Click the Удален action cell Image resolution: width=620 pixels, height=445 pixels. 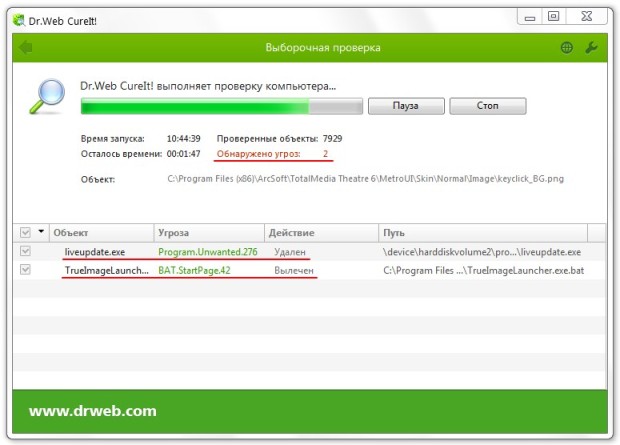(290, 252)
